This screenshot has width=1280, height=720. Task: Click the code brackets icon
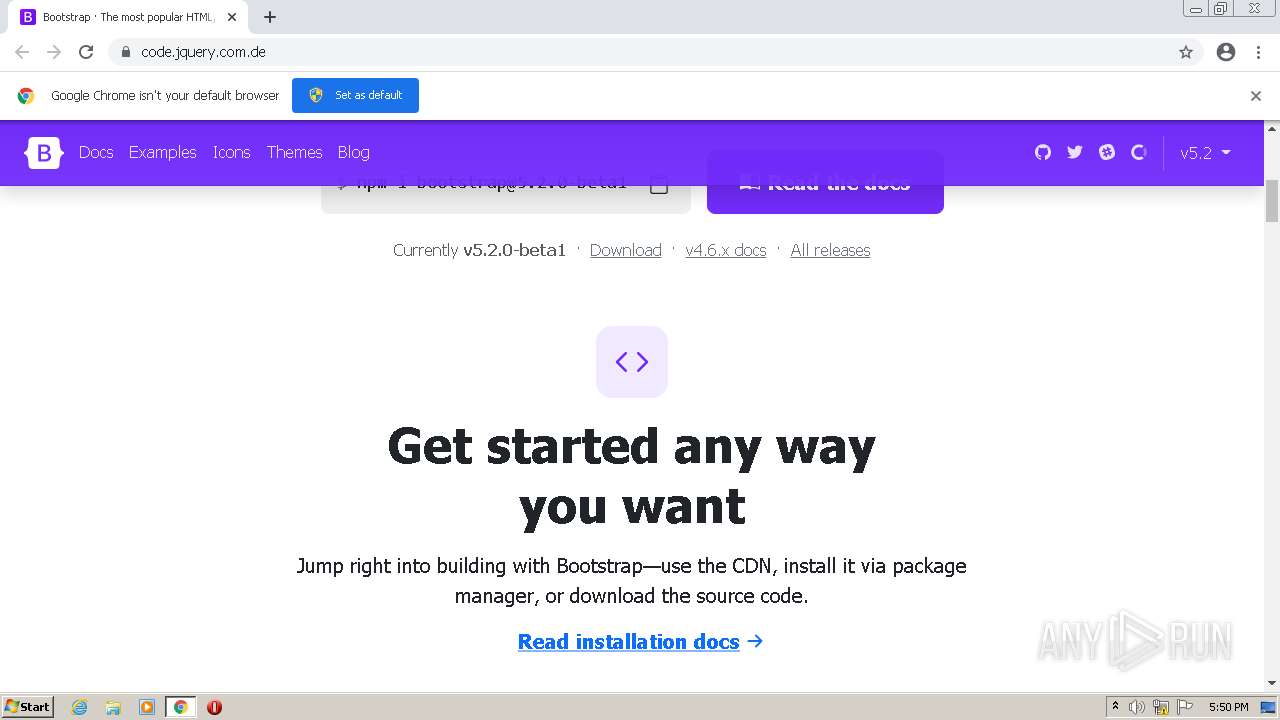coord(632,362)
